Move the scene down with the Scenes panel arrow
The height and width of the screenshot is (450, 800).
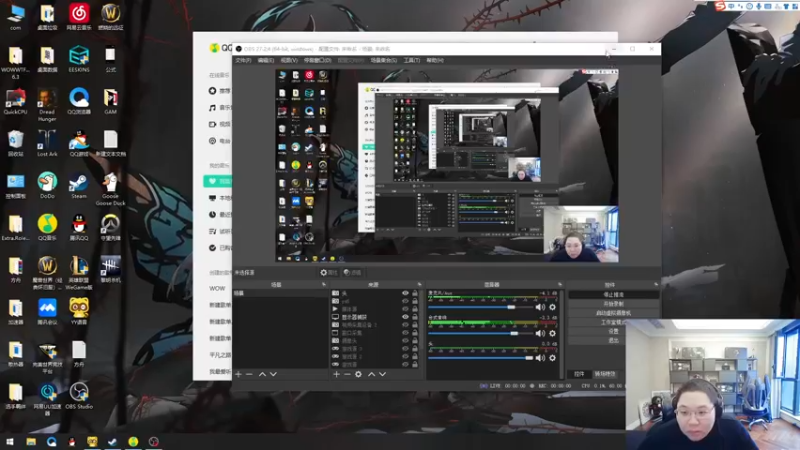point(273,374)
